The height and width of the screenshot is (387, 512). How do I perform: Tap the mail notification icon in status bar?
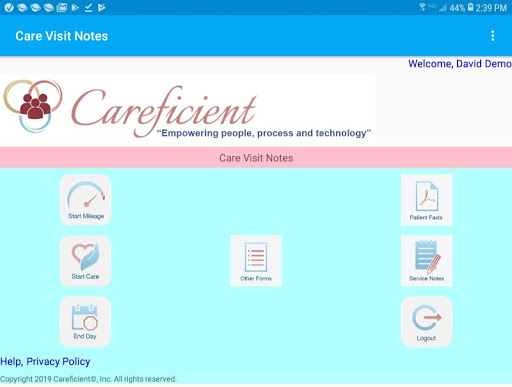pyautogui.click(x=62, y=7)
